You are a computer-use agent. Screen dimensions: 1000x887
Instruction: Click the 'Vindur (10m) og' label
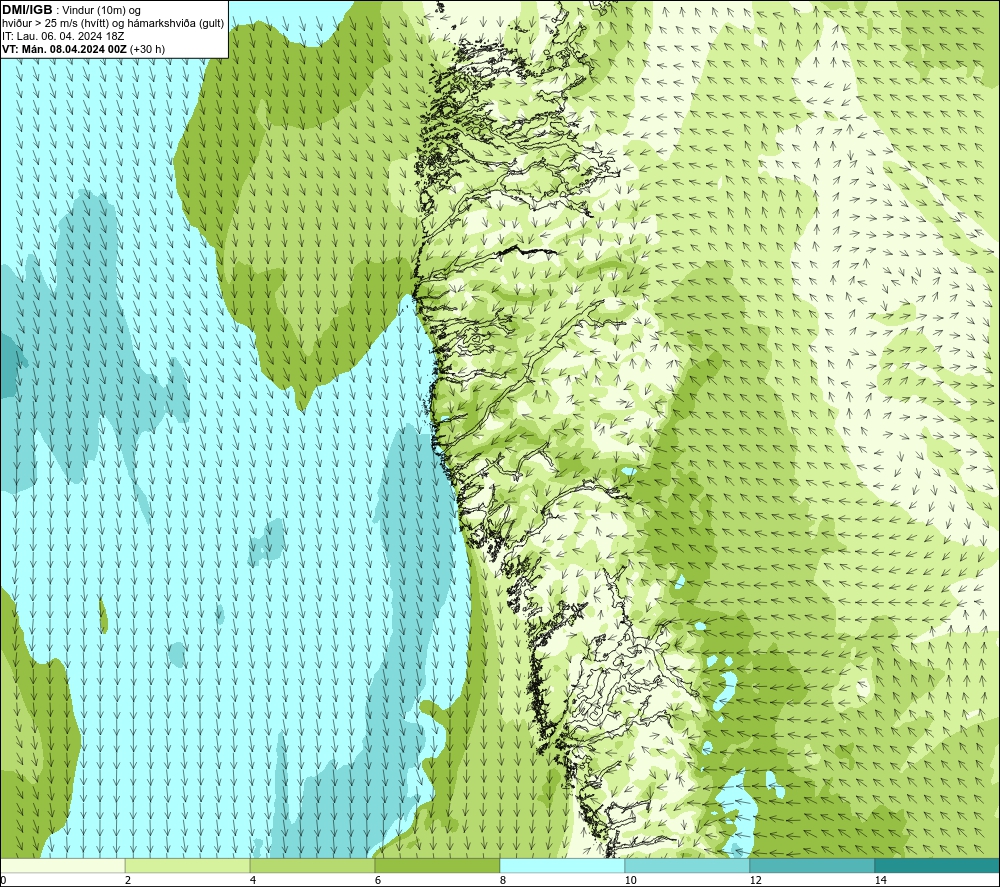click(102, 11)
